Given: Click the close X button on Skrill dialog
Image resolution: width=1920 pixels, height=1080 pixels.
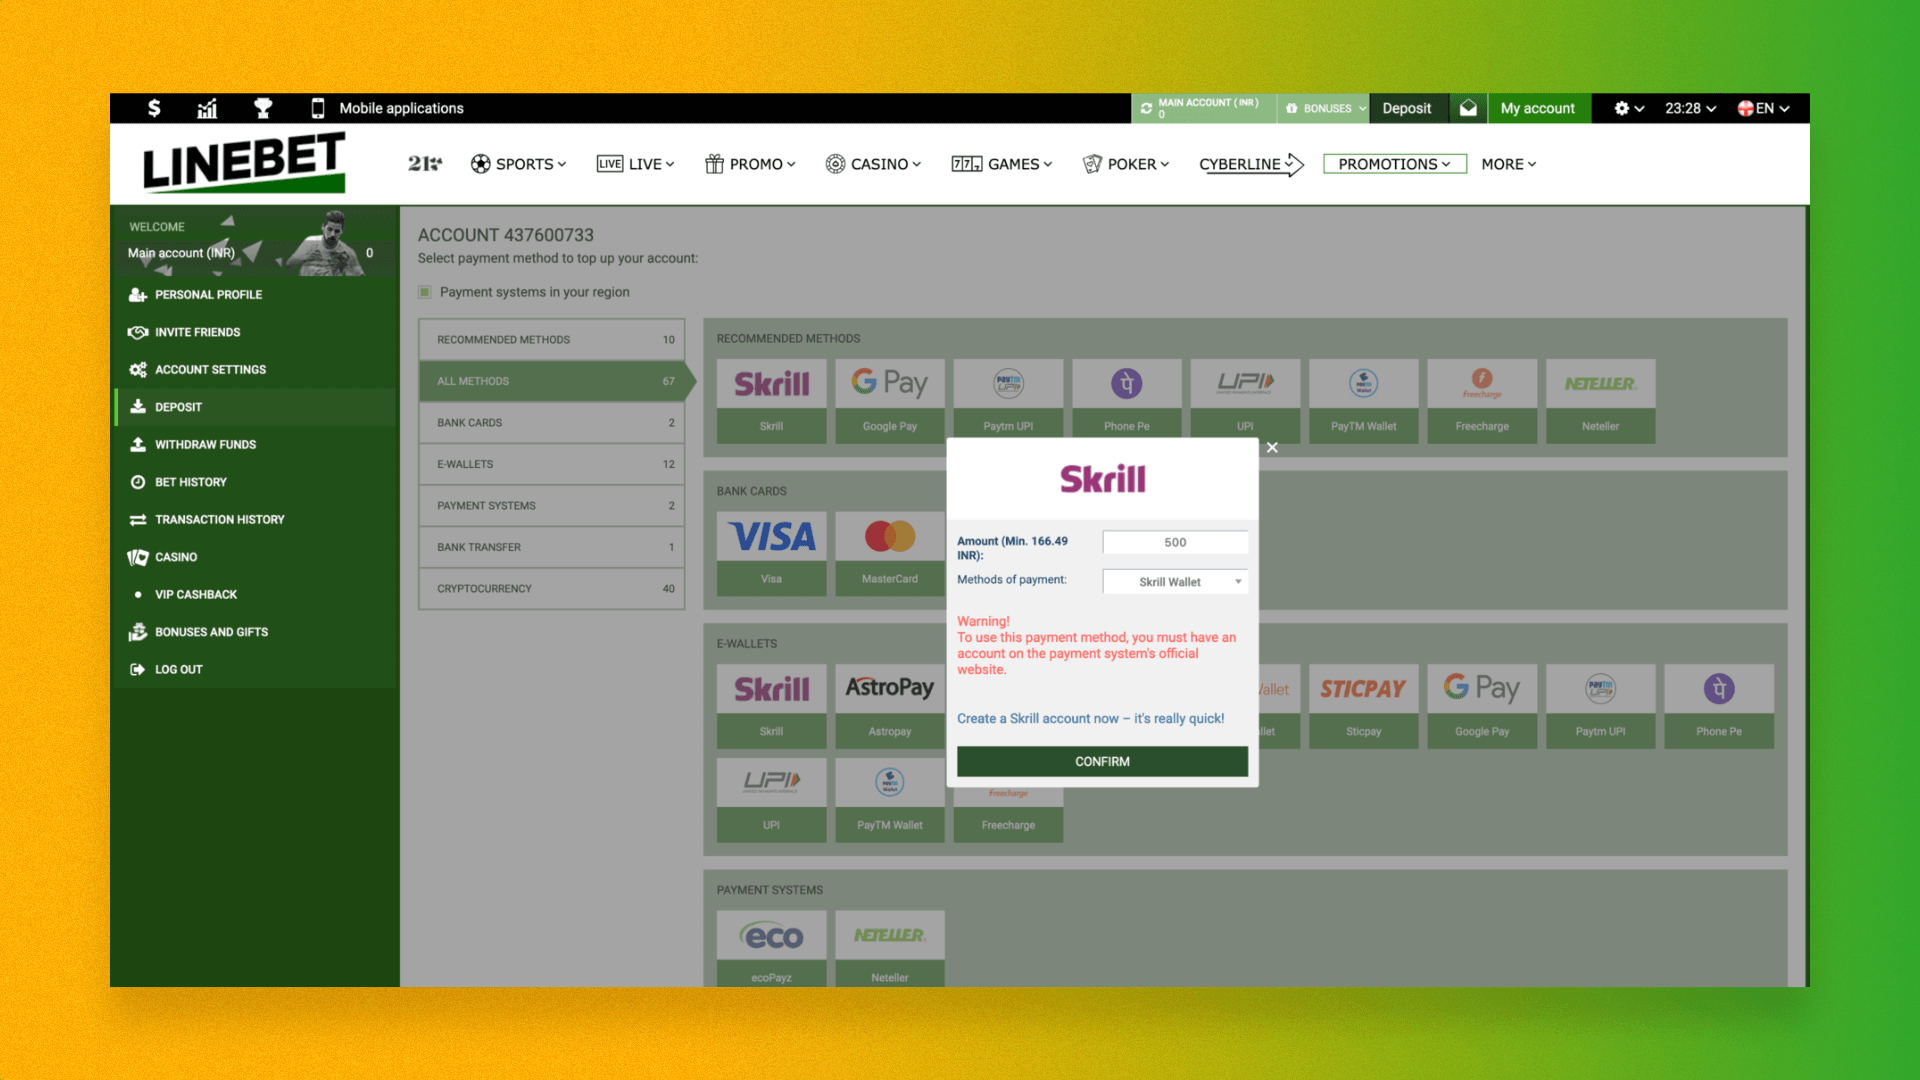Looking at the screenshot, I should coord(1270,446).
